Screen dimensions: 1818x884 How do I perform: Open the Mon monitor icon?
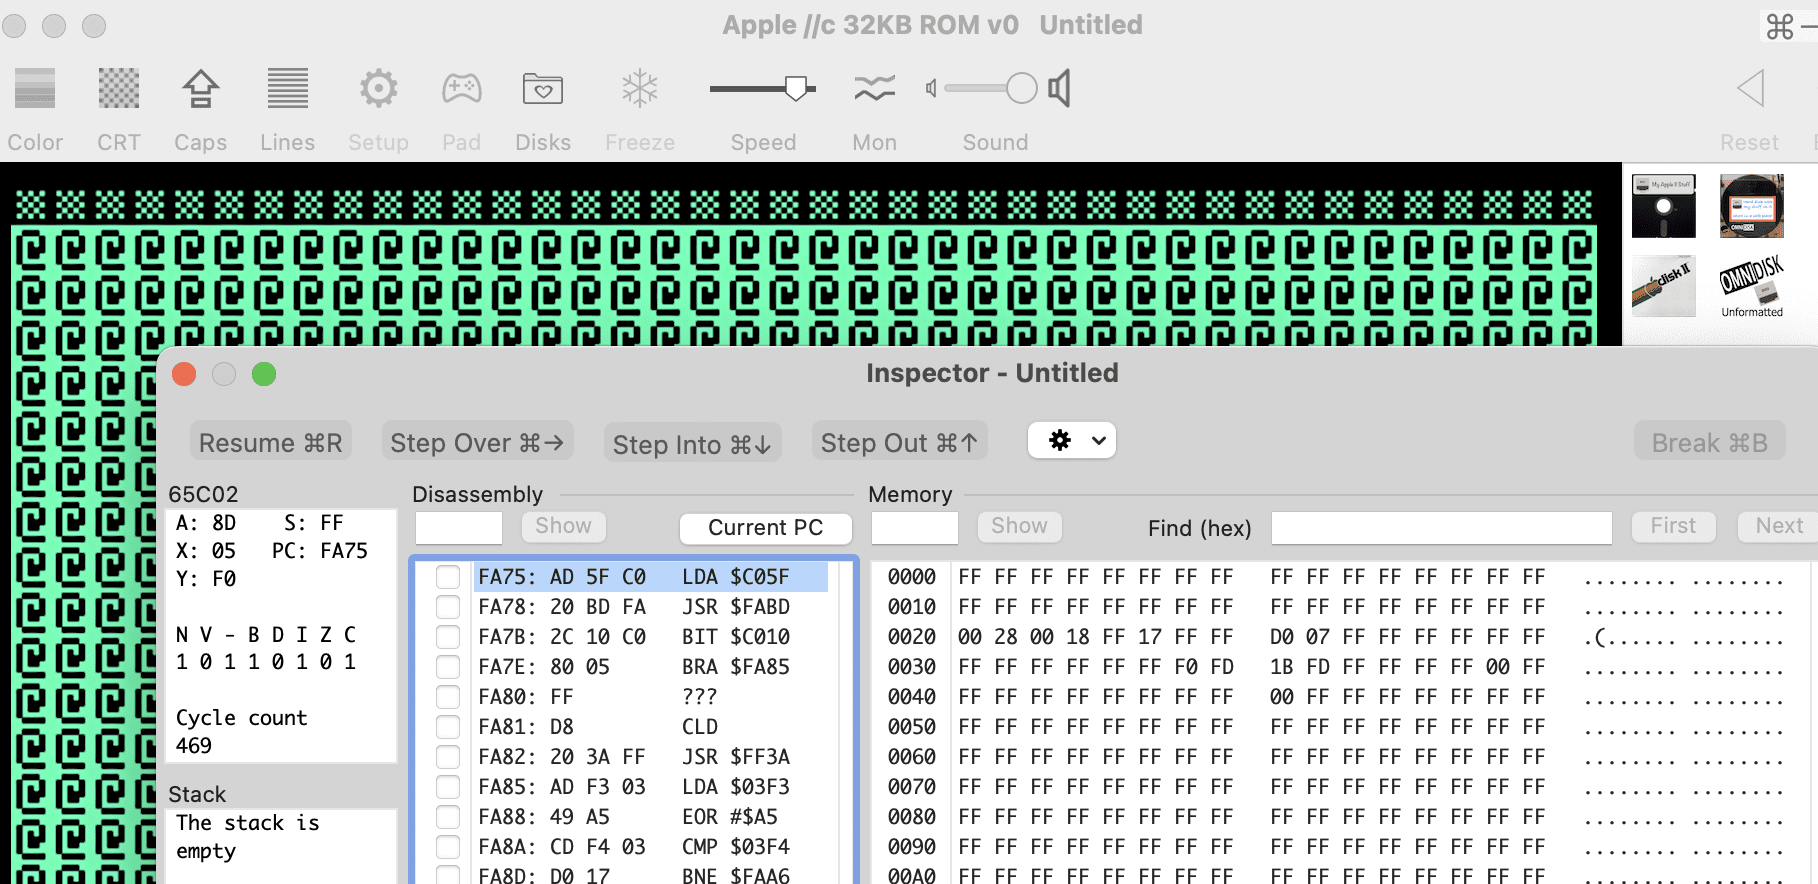tap(875, 89)
